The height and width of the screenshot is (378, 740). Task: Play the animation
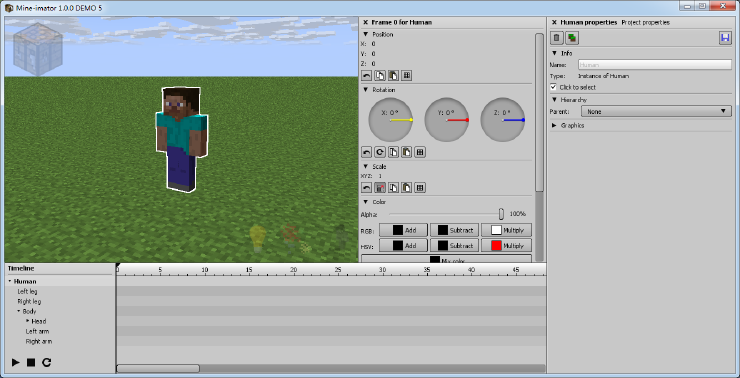point(16,362)
